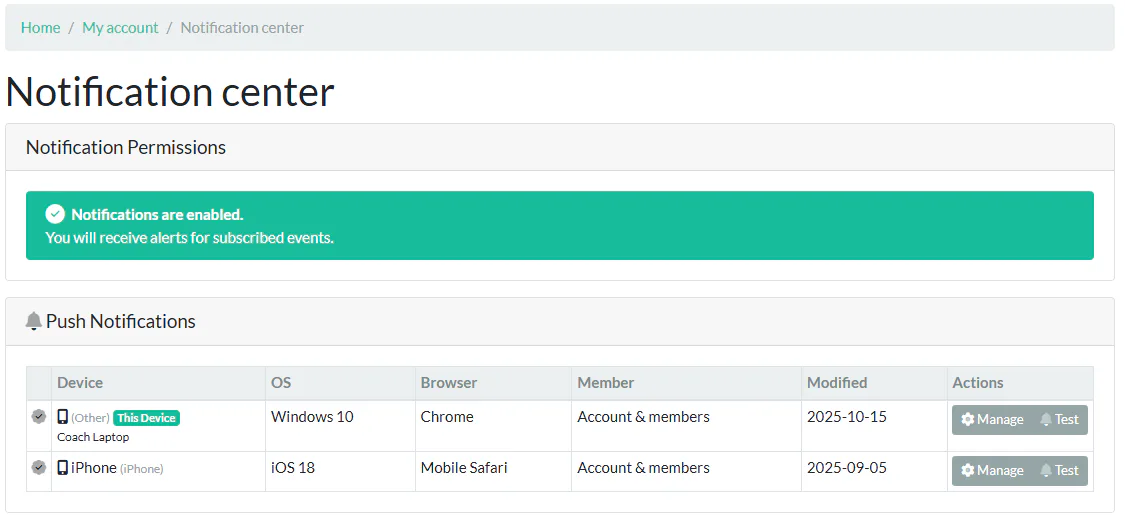Click the Notification Permissions panel header

click(x=560, y=147)
